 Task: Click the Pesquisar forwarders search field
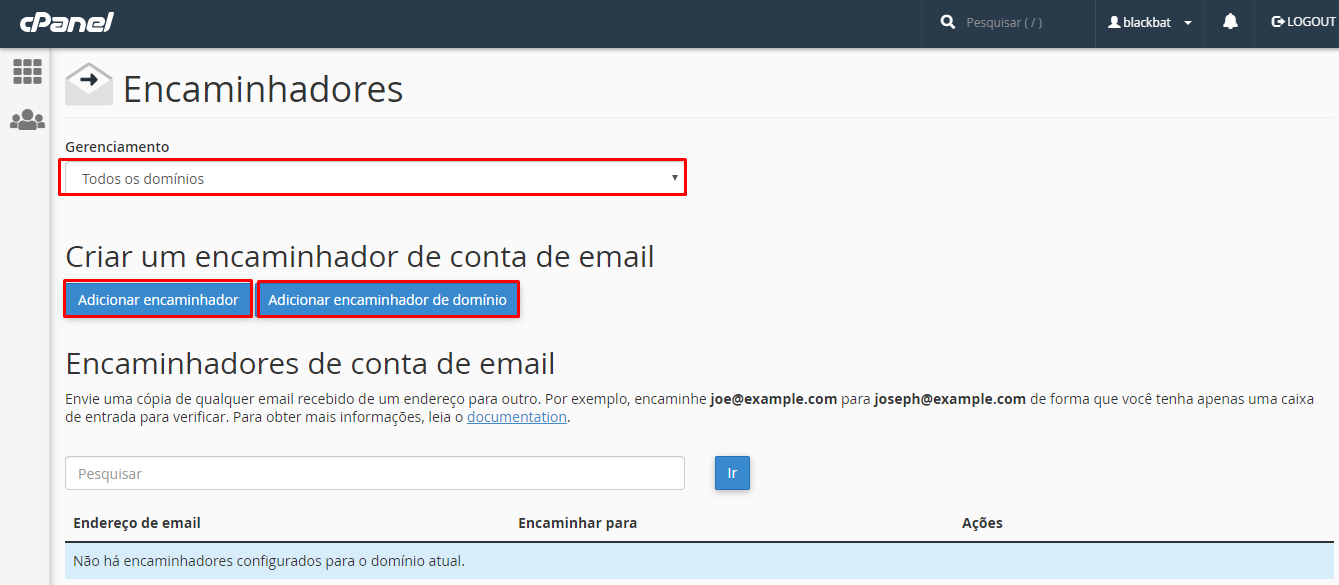374,473
